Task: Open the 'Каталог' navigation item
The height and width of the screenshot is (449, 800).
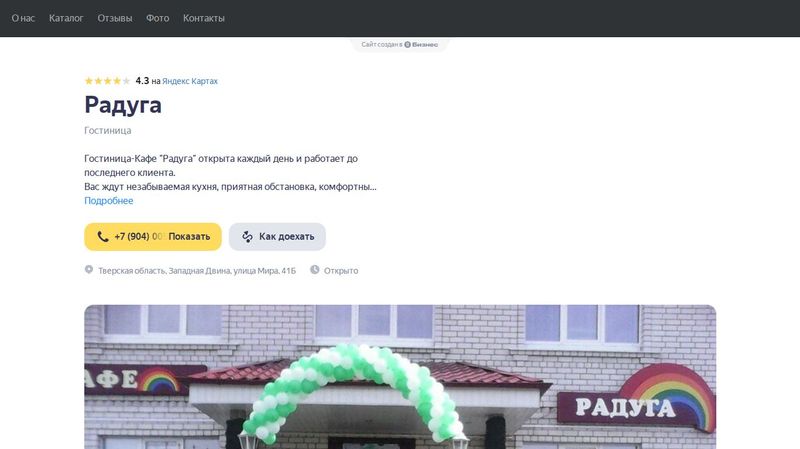Action: (66, 18)
